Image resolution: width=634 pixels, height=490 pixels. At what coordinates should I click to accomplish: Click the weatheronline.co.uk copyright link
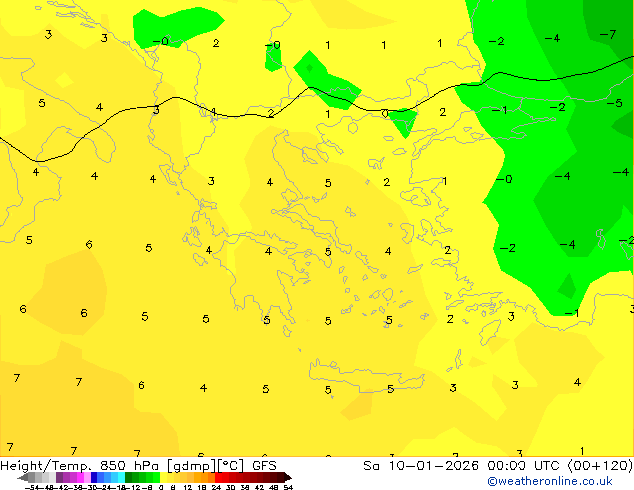point(550,481)
